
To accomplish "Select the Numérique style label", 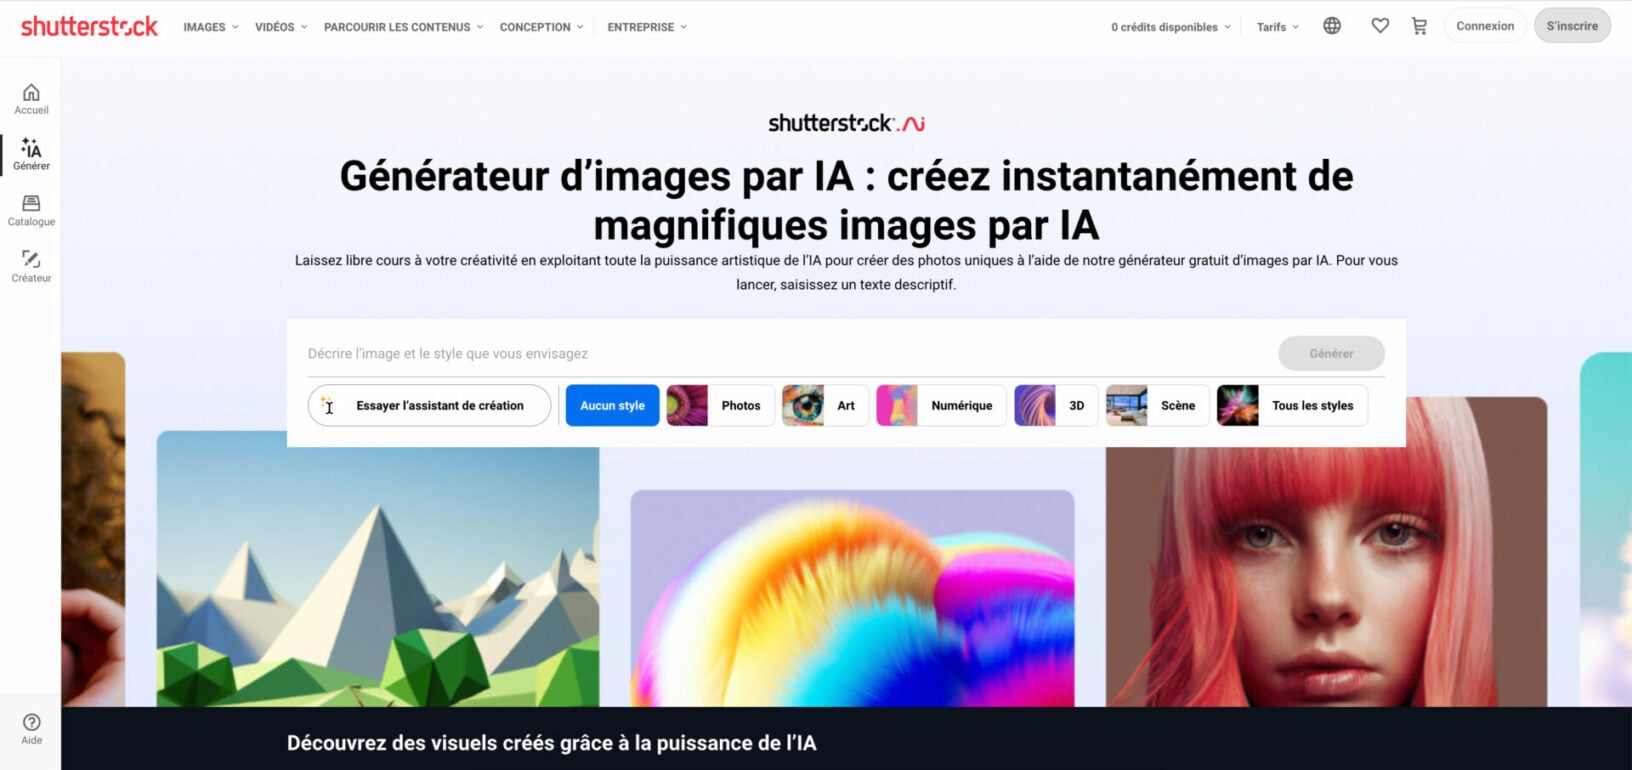I will click(962, 406).
